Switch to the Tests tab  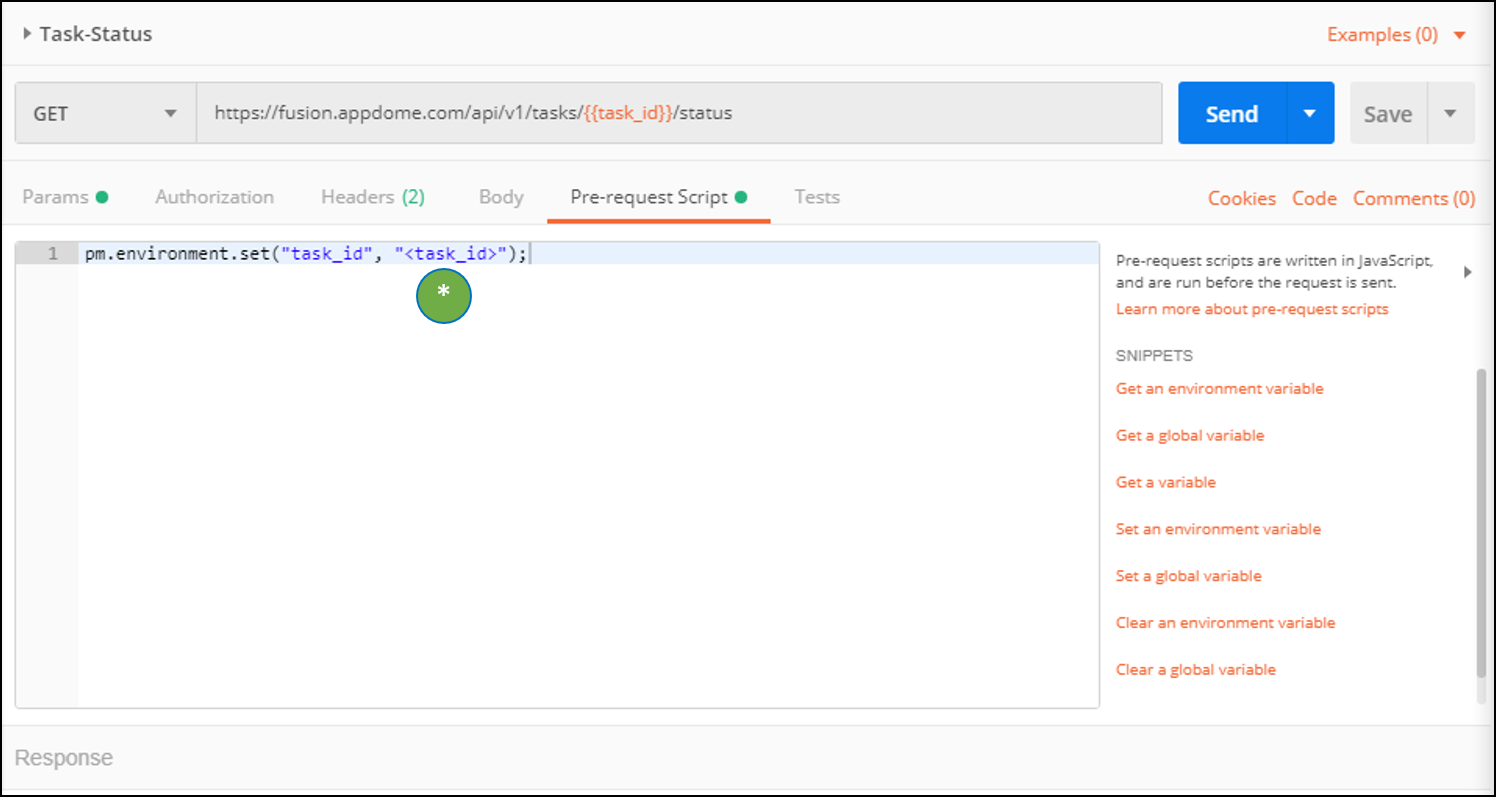coord(817,197)
